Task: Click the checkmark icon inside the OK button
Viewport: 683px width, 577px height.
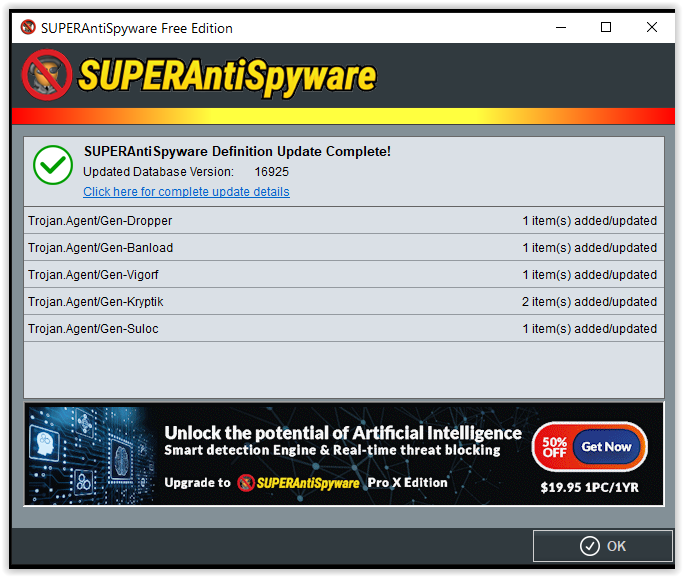Action: 589,546
